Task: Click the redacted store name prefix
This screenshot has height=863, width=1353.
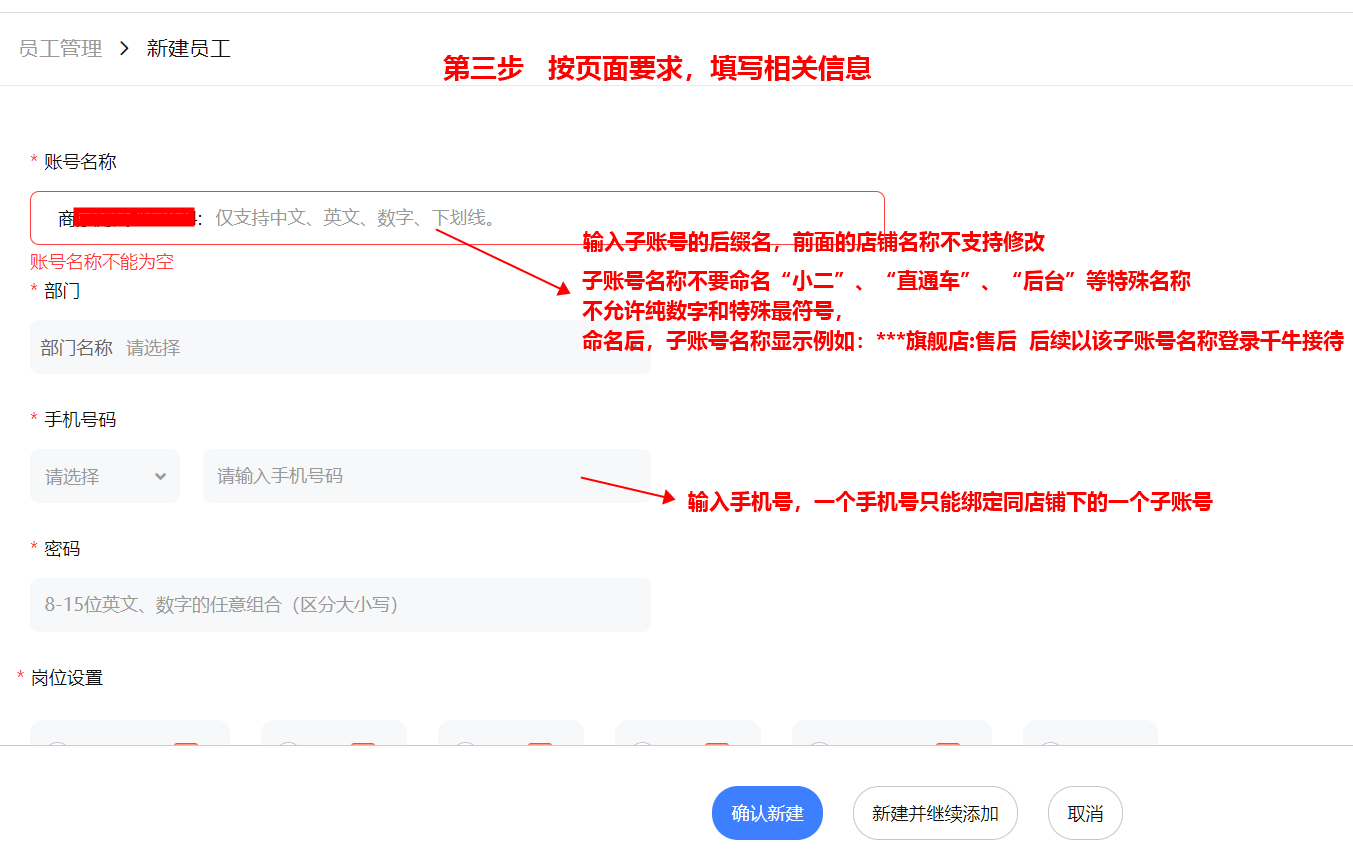Action: point(134,217)
